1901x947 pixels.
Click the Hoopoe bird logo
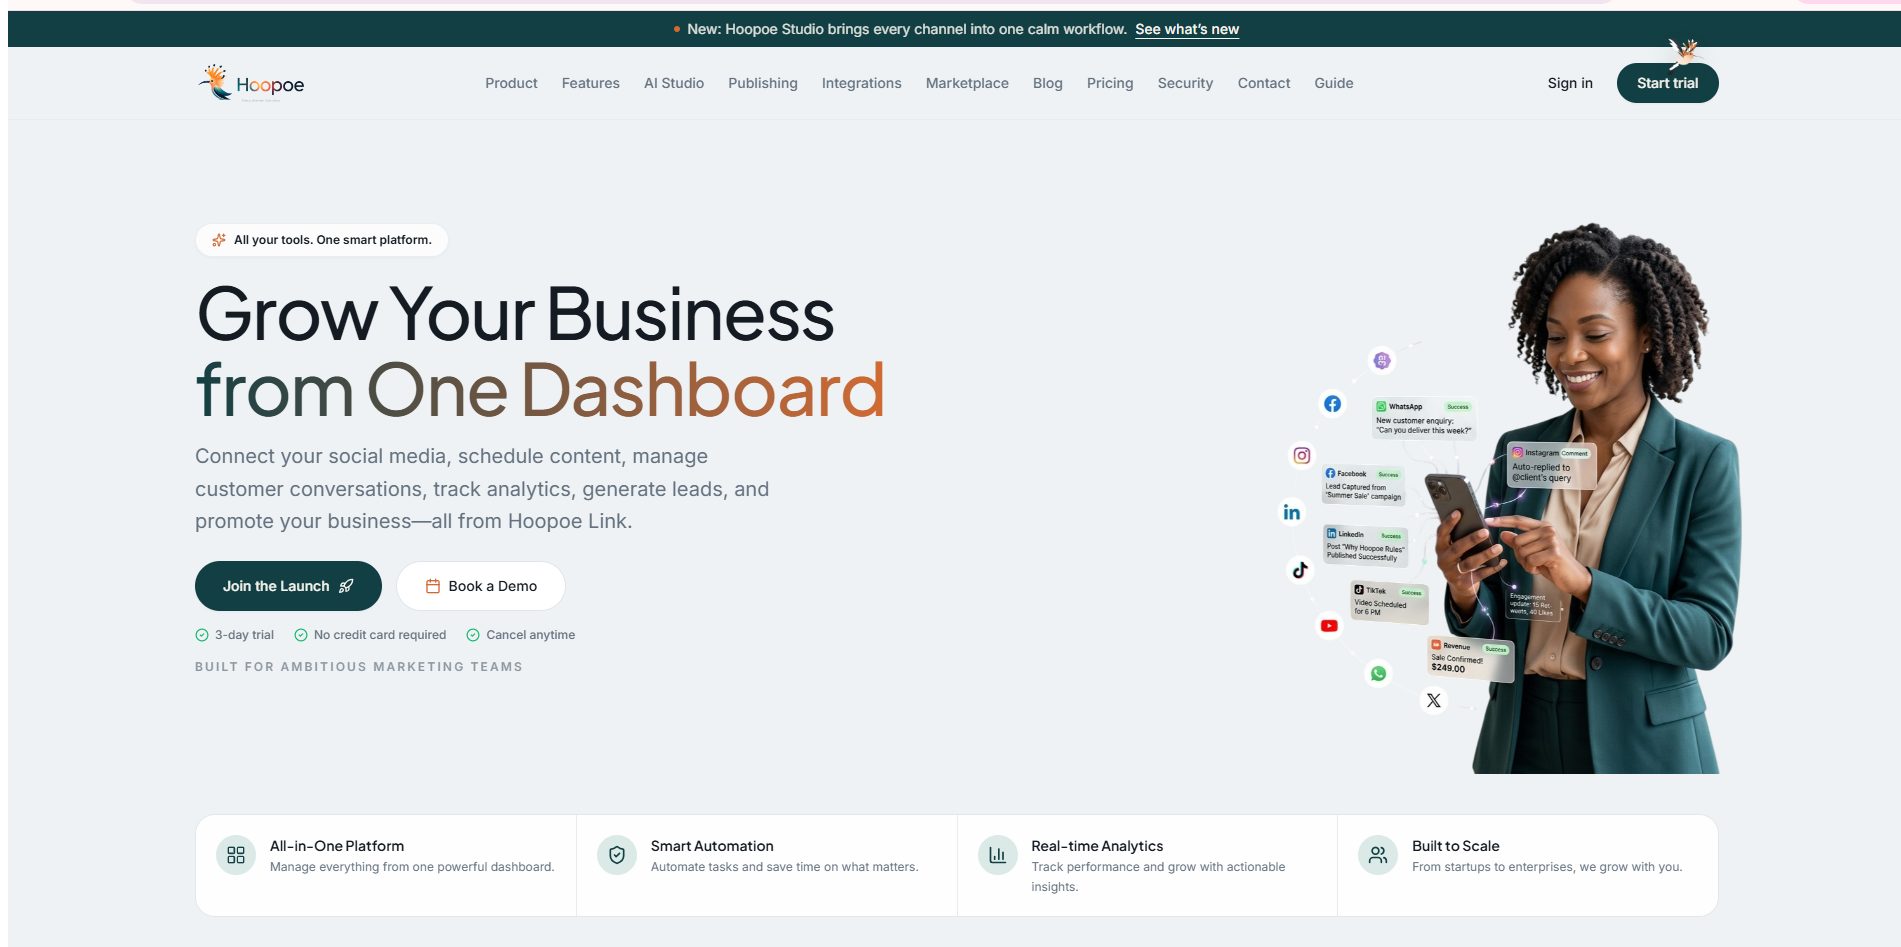coord(251,83)
